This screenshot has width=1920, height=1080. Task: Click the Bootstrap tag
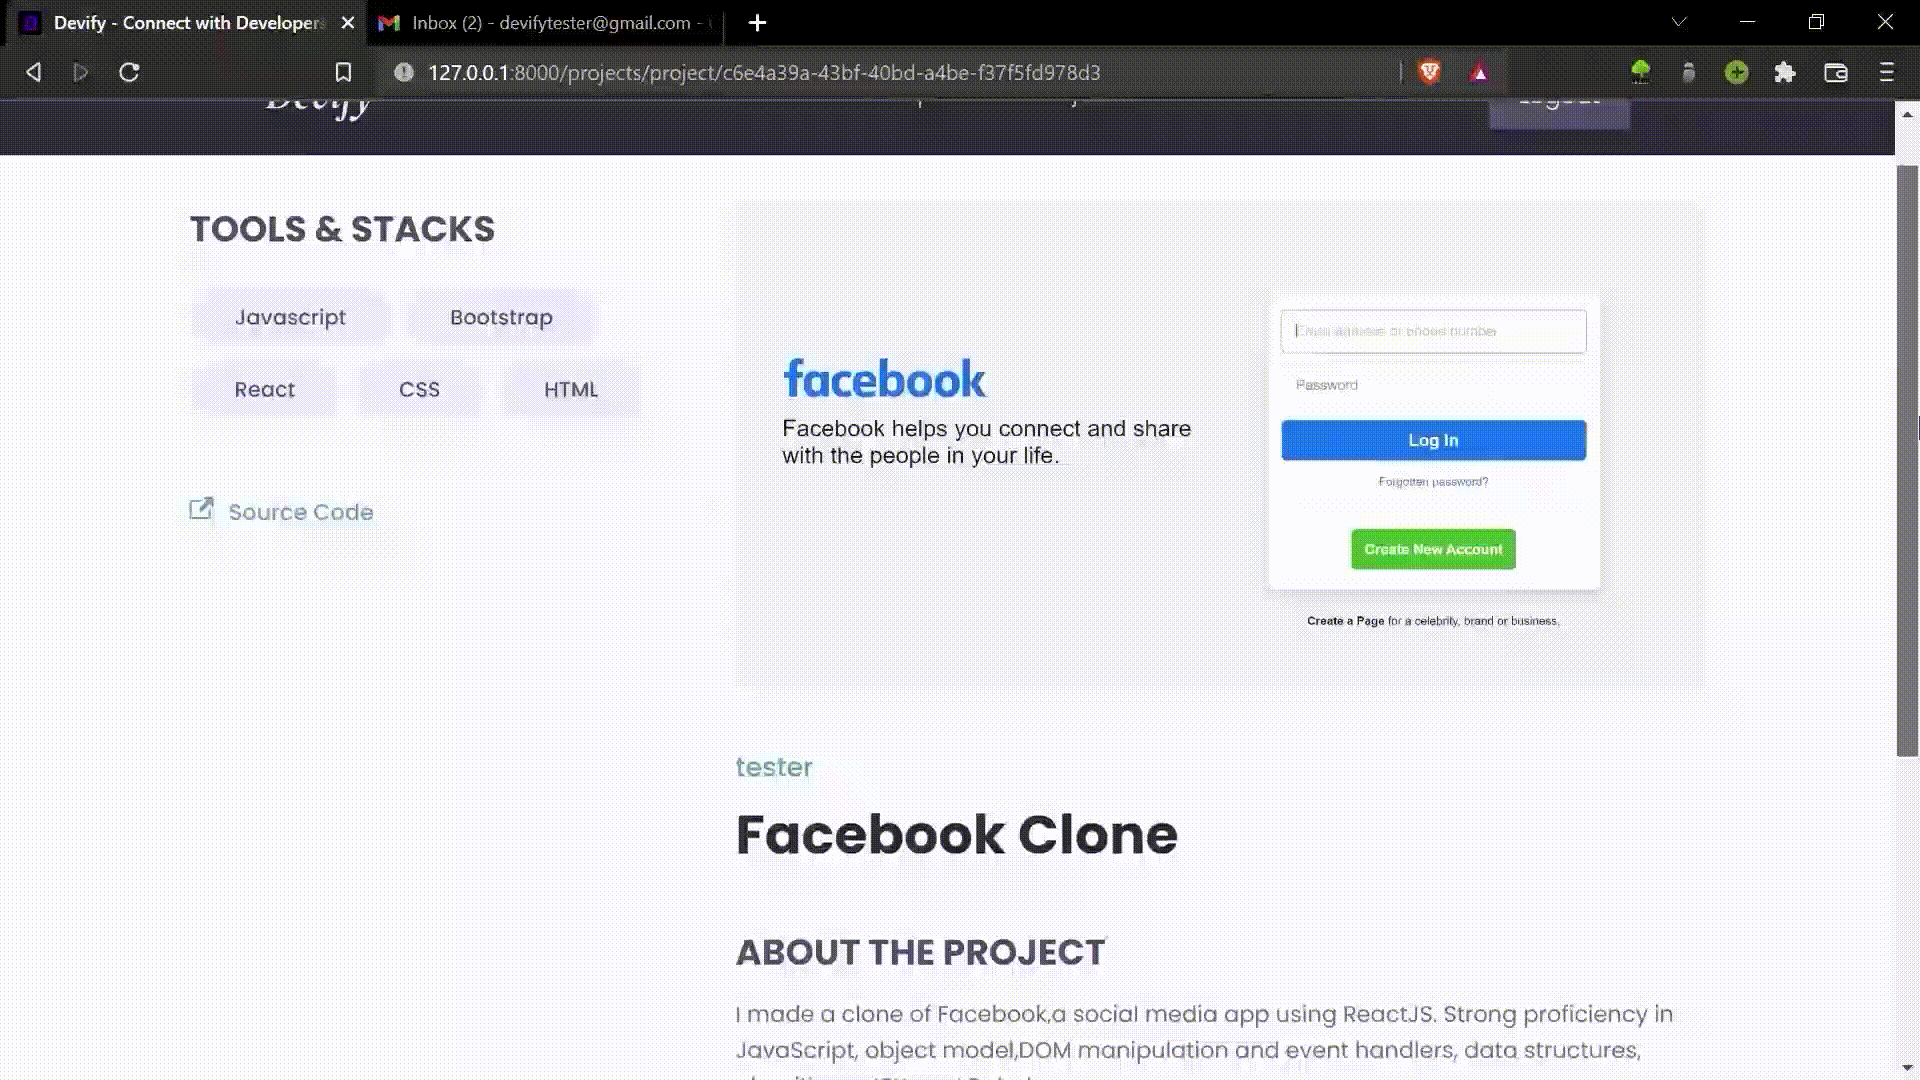pyautogui.click(x=501, y=317)
